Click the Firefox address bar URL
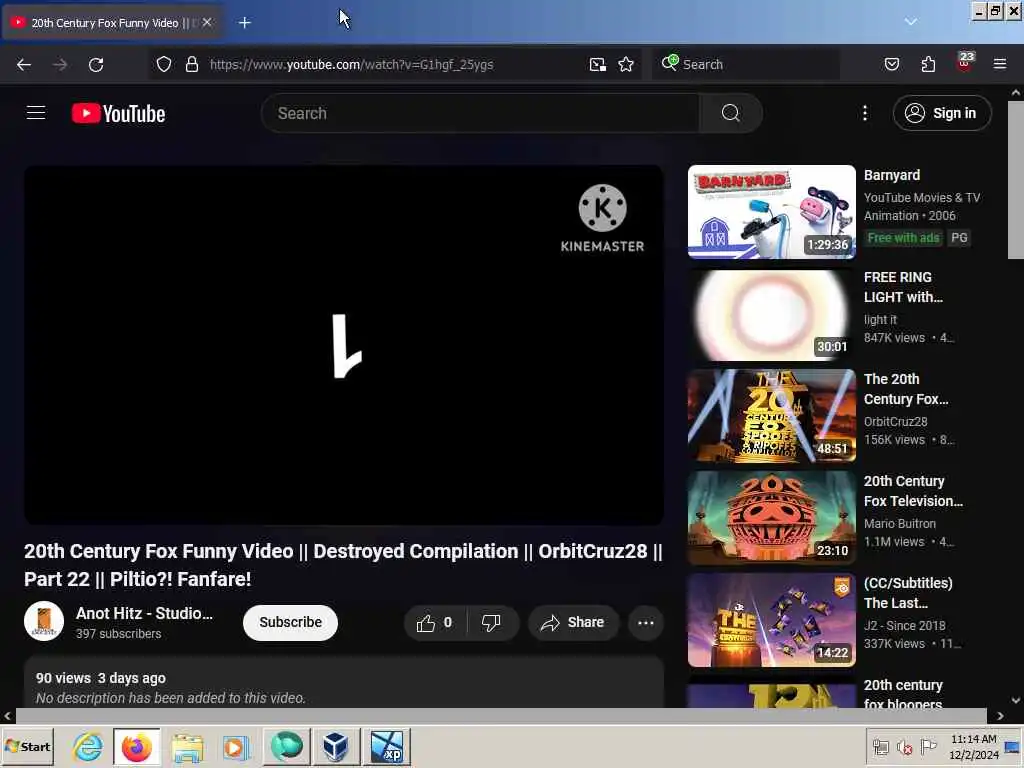The height and width of the screenshot is (768, 1024). click(x=351, y=64)
